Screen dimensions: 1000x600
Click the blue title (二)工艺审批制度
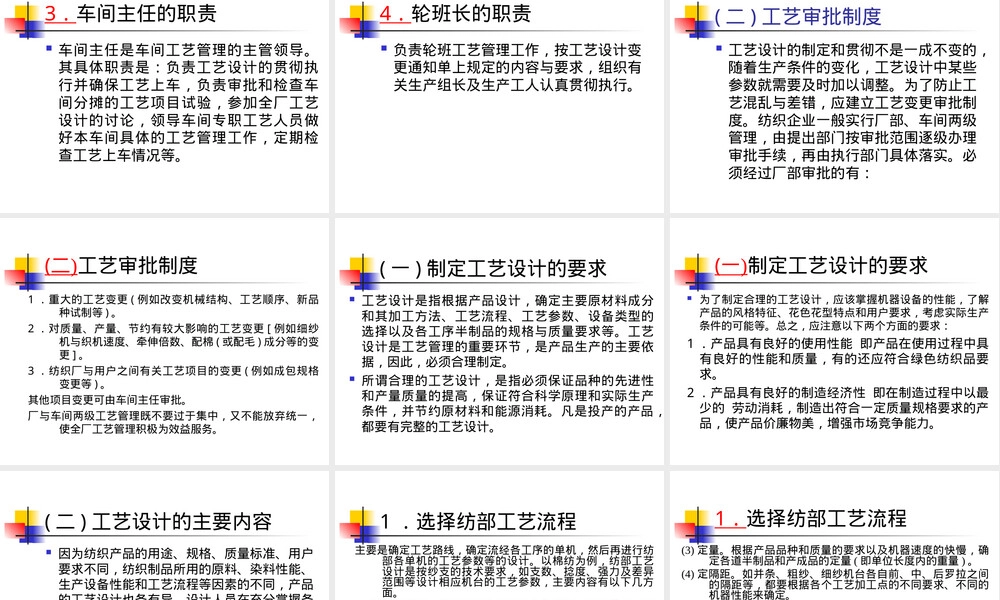point(797,16)
